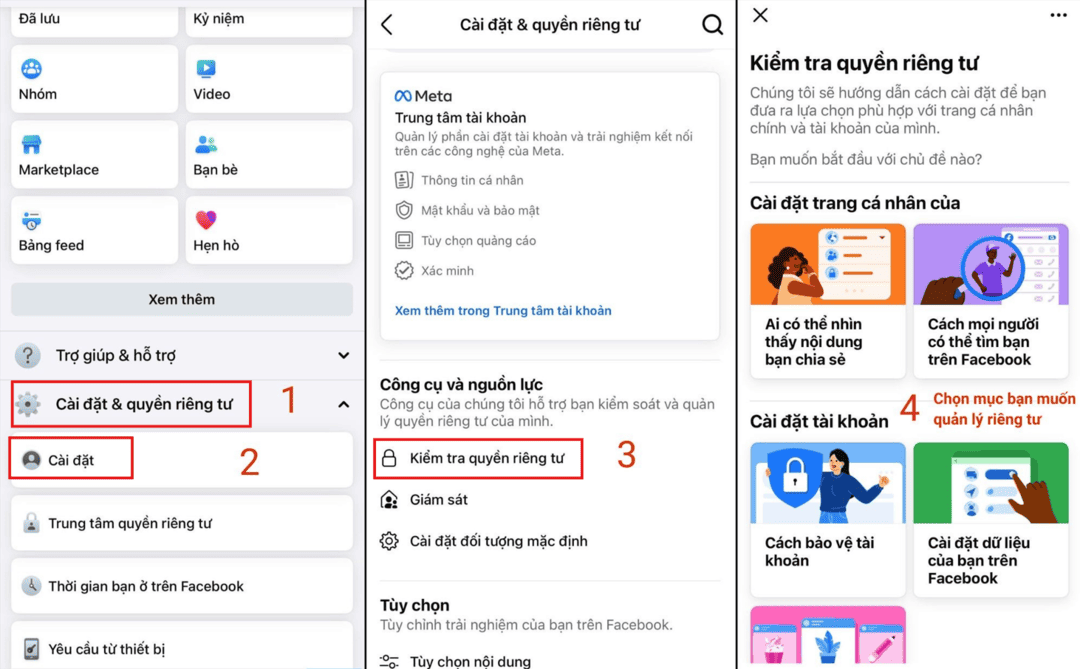Open the Nhóm groups icon
Image resolution: width=1080 pixels, height=669 pixels.
tap(31, 69)
